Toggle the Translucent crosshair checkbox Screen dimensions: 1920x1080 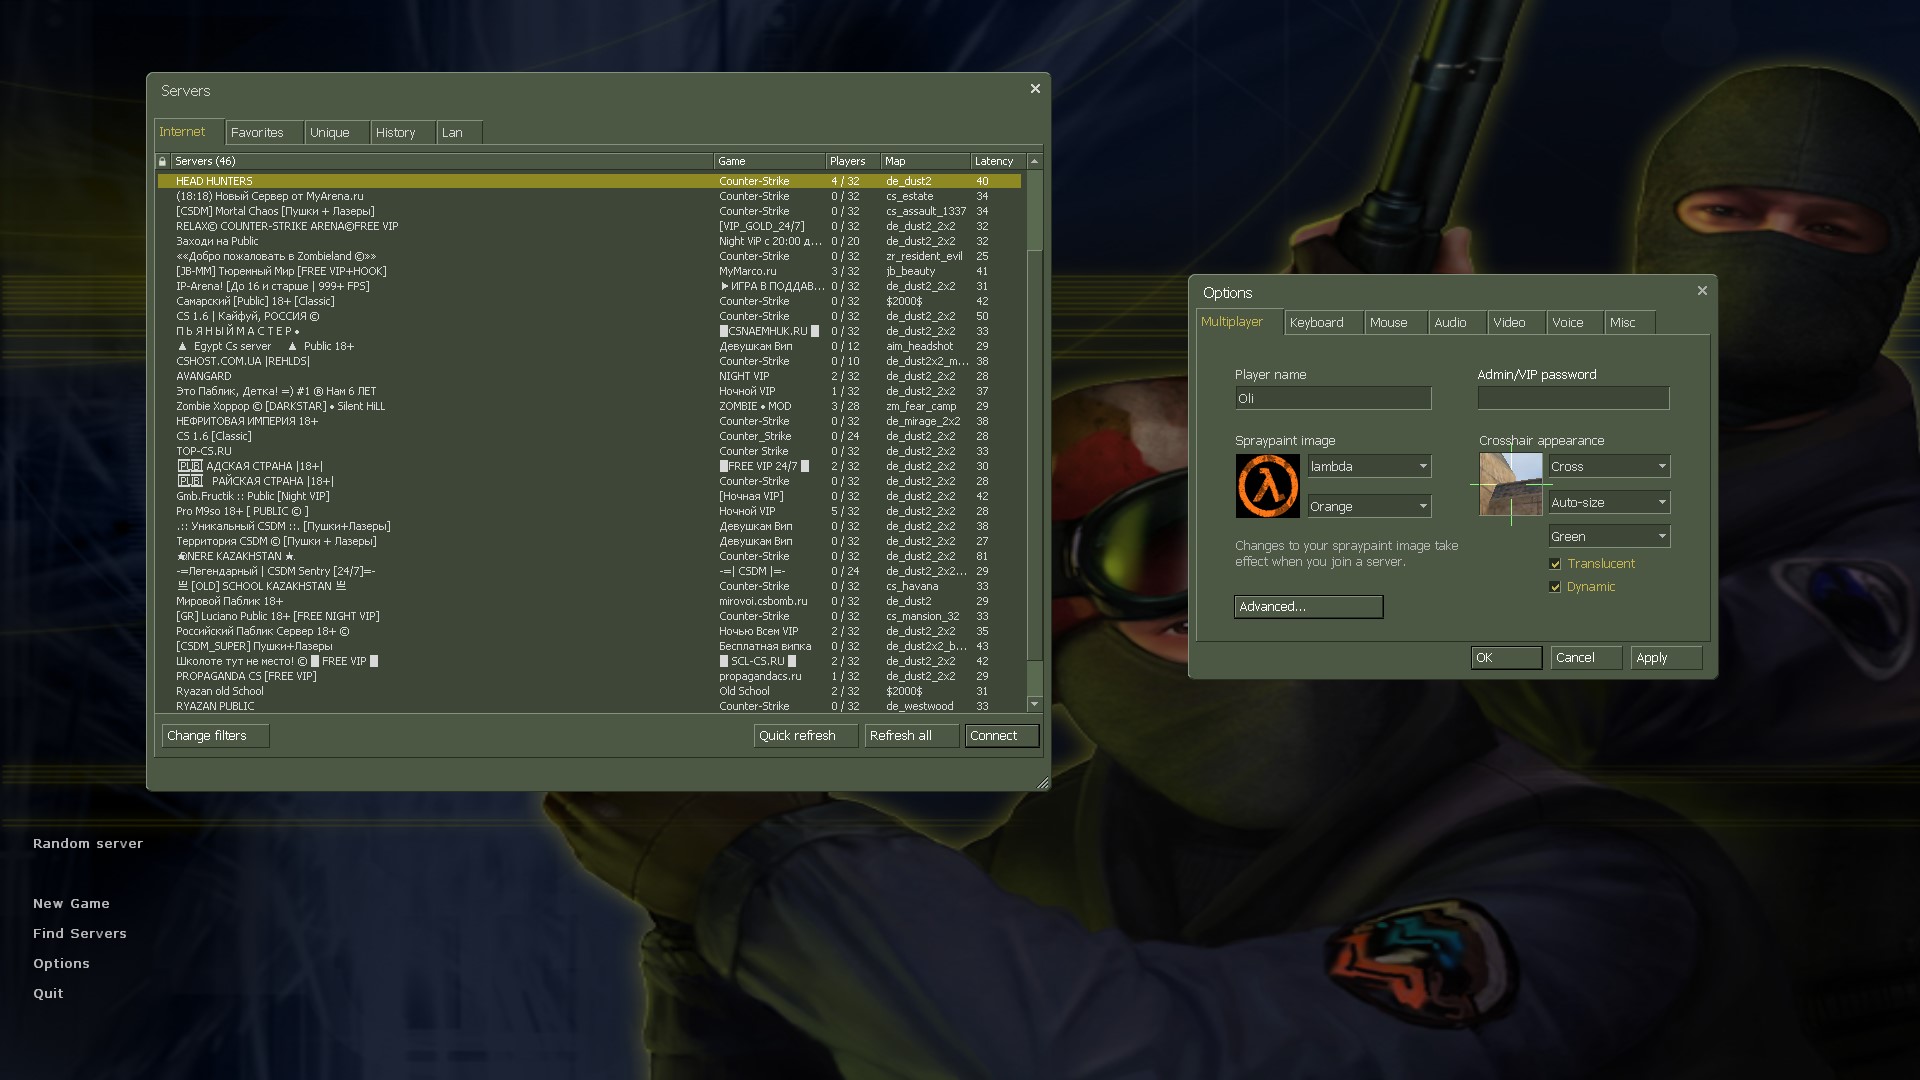click(x=1555, y=564)
